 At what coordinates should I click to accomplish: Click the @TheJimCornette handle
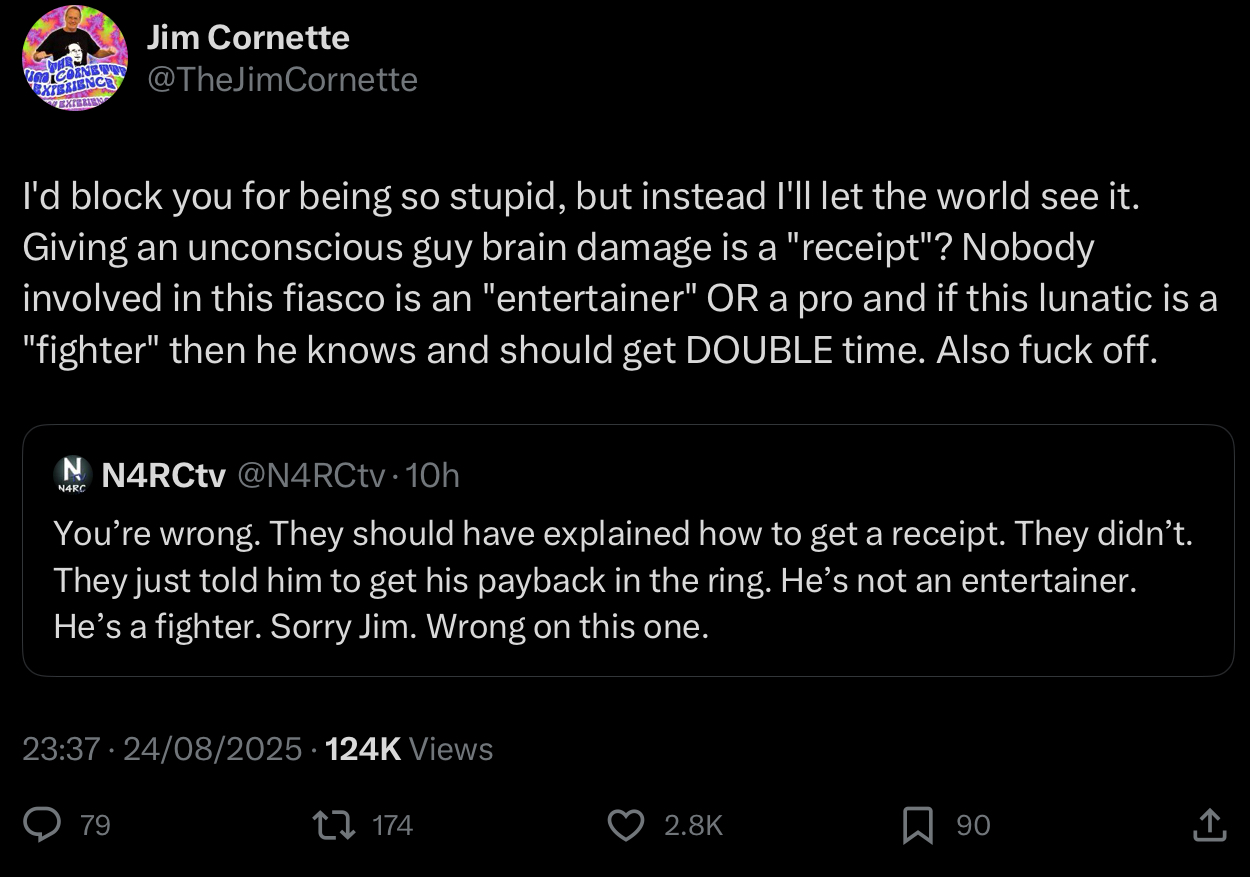[x=282, y=79]
